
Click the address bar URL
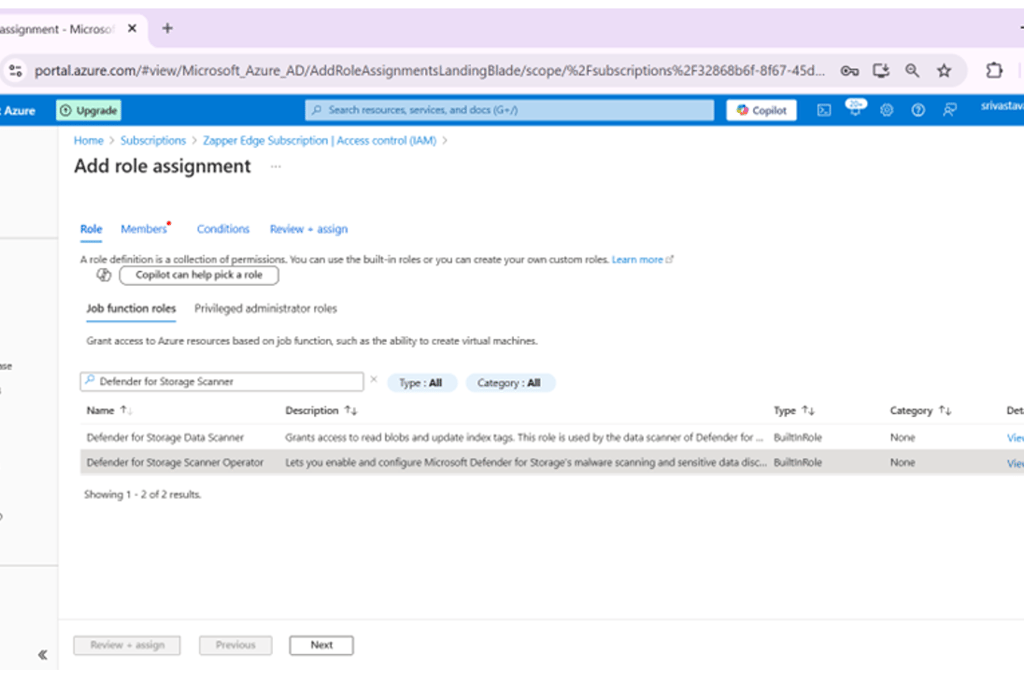(x=429, y=71)
